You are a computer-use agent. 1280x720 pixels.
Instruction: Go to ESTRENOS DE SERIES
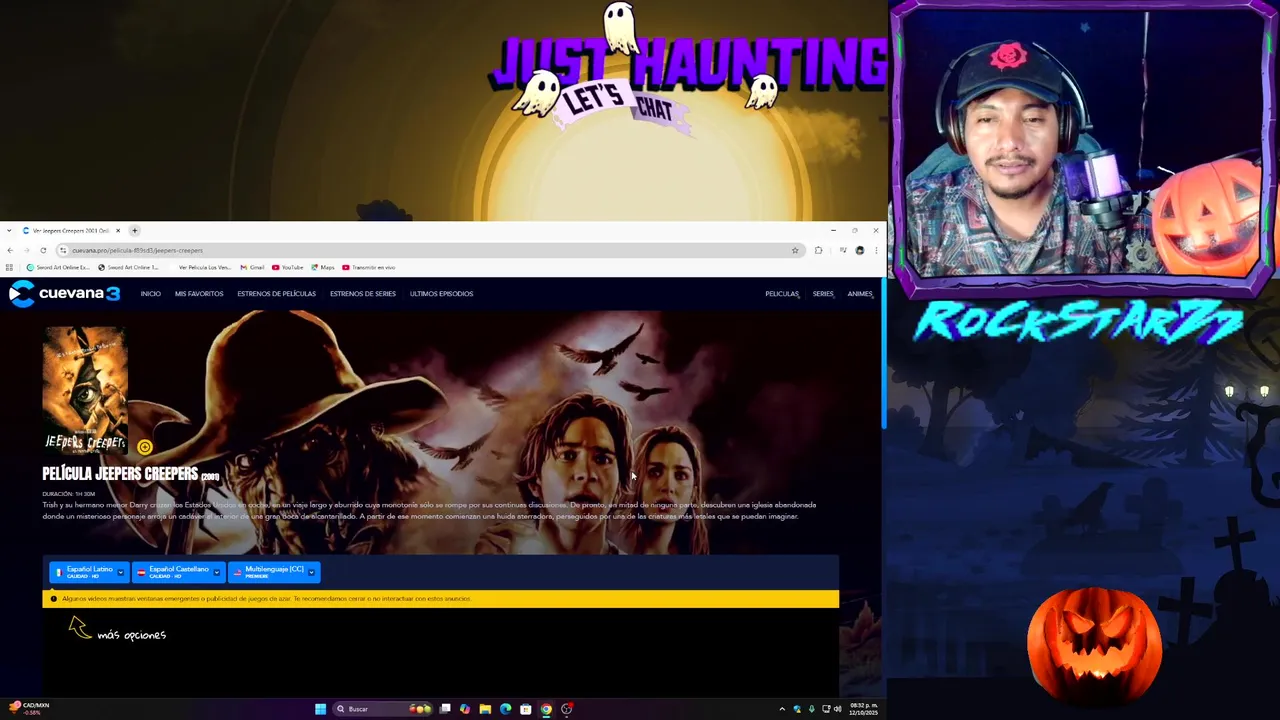click(363, 294)
